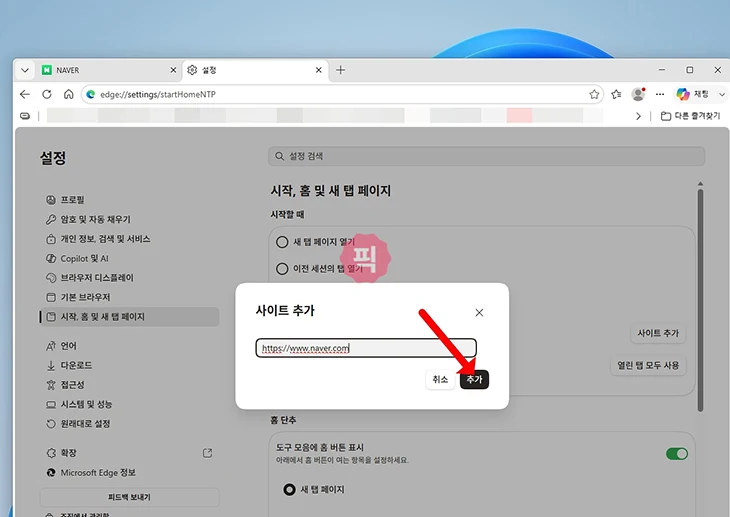This screenshot has width=730, height=517.
Task: Click the home icon in toolbar
Action: (68, 95)
